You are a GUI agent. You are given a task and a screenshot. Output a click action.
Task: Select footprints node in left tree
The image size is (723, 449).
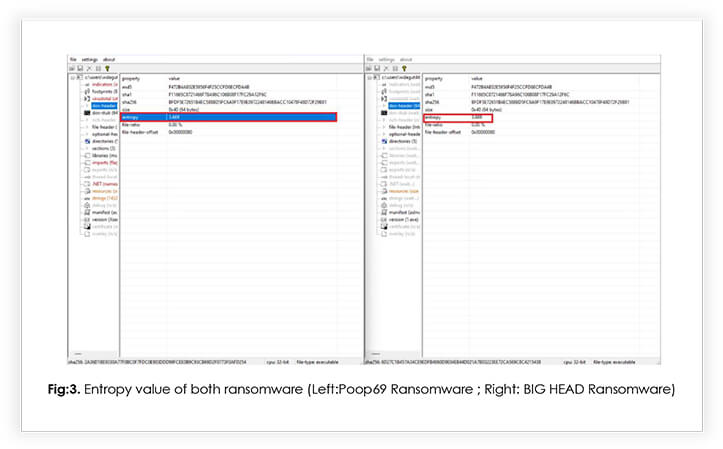pyautogui.click(x=105, y=91)
